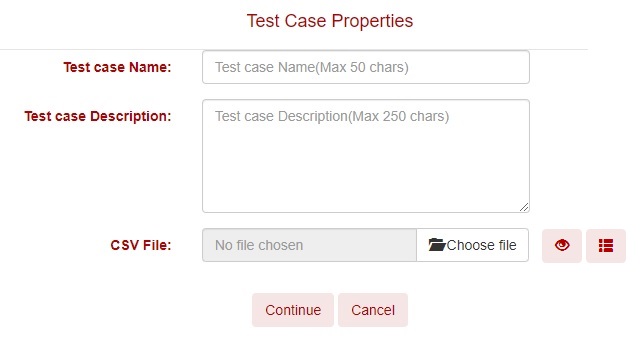Click into the Test case Description textarea
The height and width of the screenshot is (361, 640).
[366, 156]
